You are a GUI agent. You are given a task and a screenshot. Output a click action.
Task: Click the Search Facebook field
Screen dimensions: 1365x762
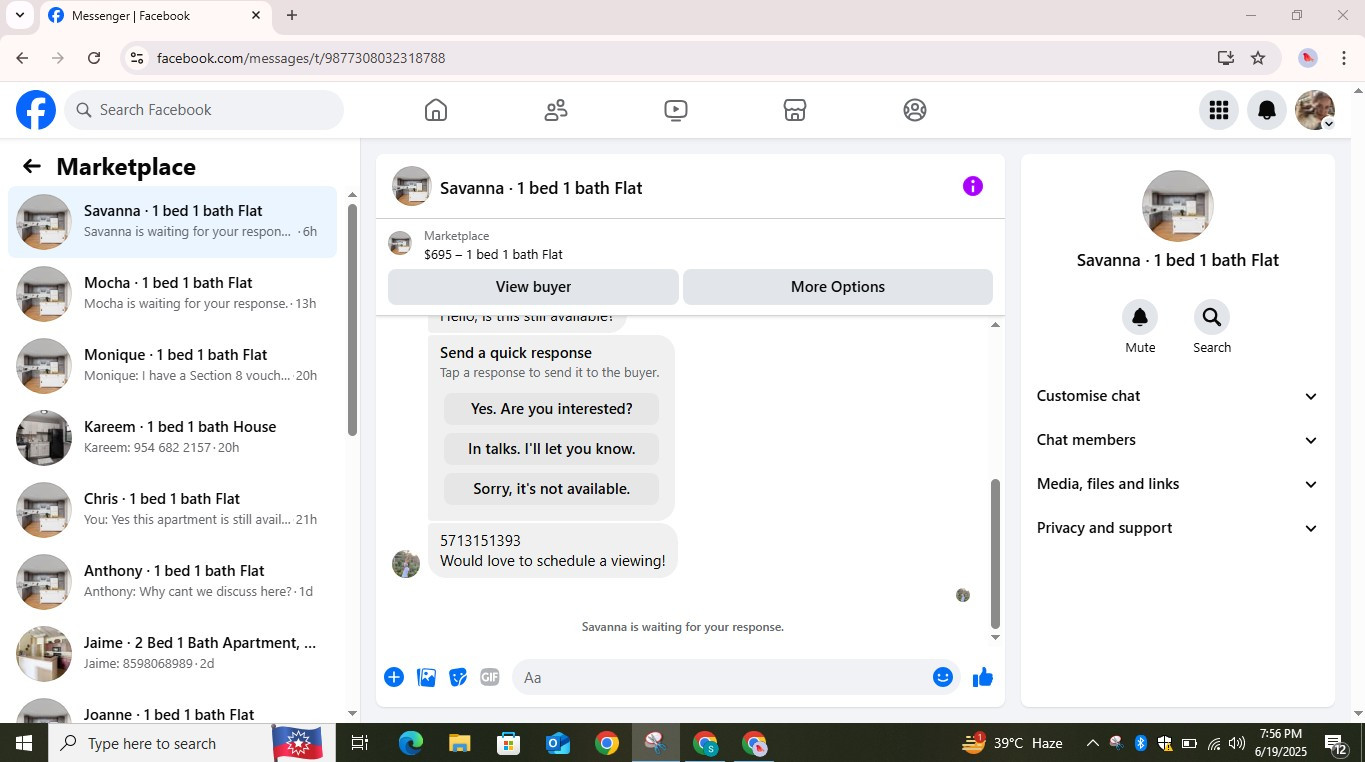pyautogui.click(x=204, y=110)
